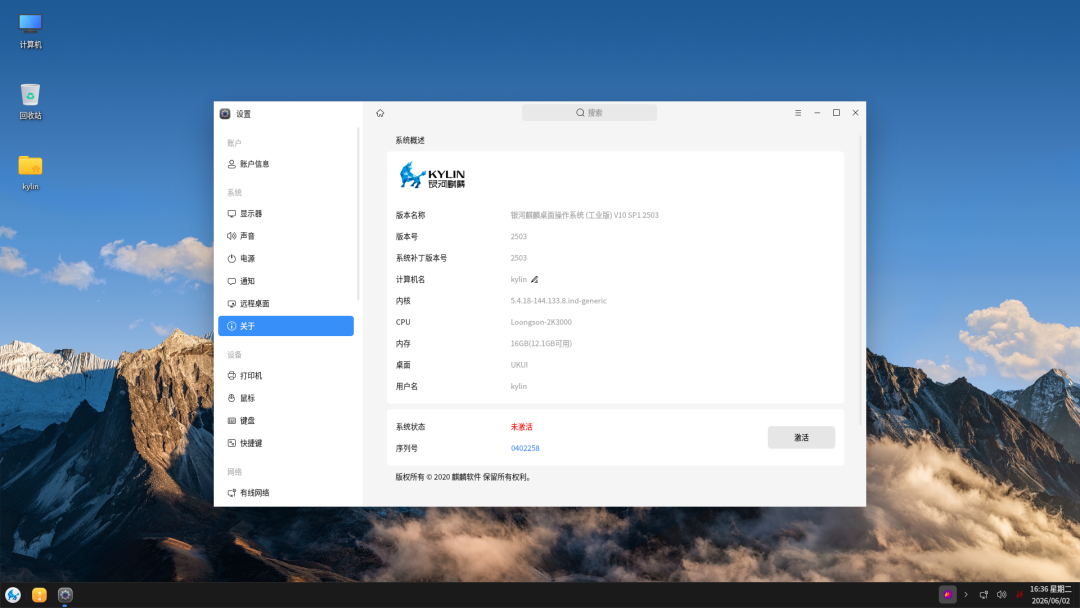Click the 版本名称 value text
This screenshot has height=608, width=1080.
(x=584, y=216)
